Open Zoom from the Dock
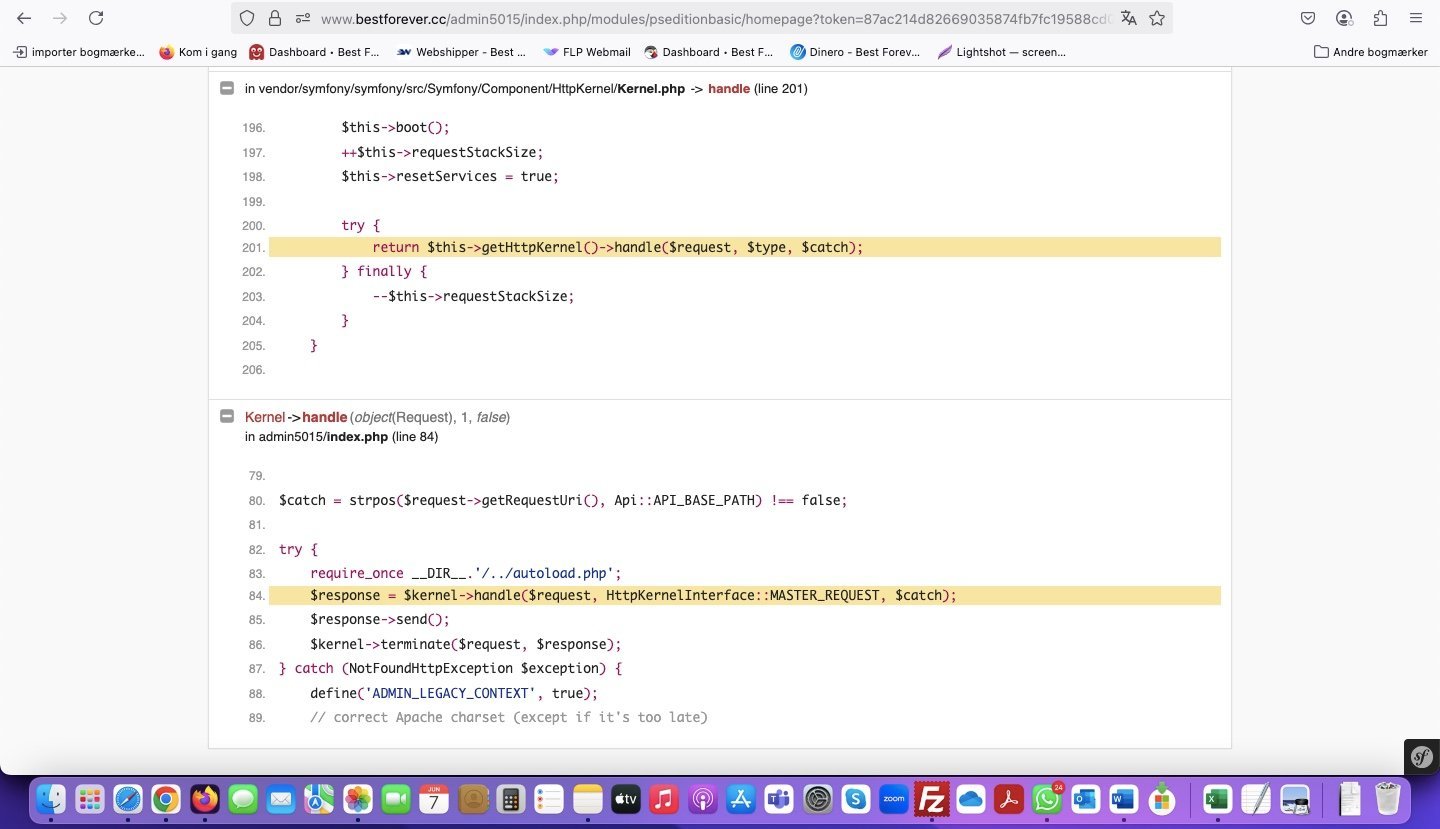This screenshot has width=1440, height=829. coord(894,799)
